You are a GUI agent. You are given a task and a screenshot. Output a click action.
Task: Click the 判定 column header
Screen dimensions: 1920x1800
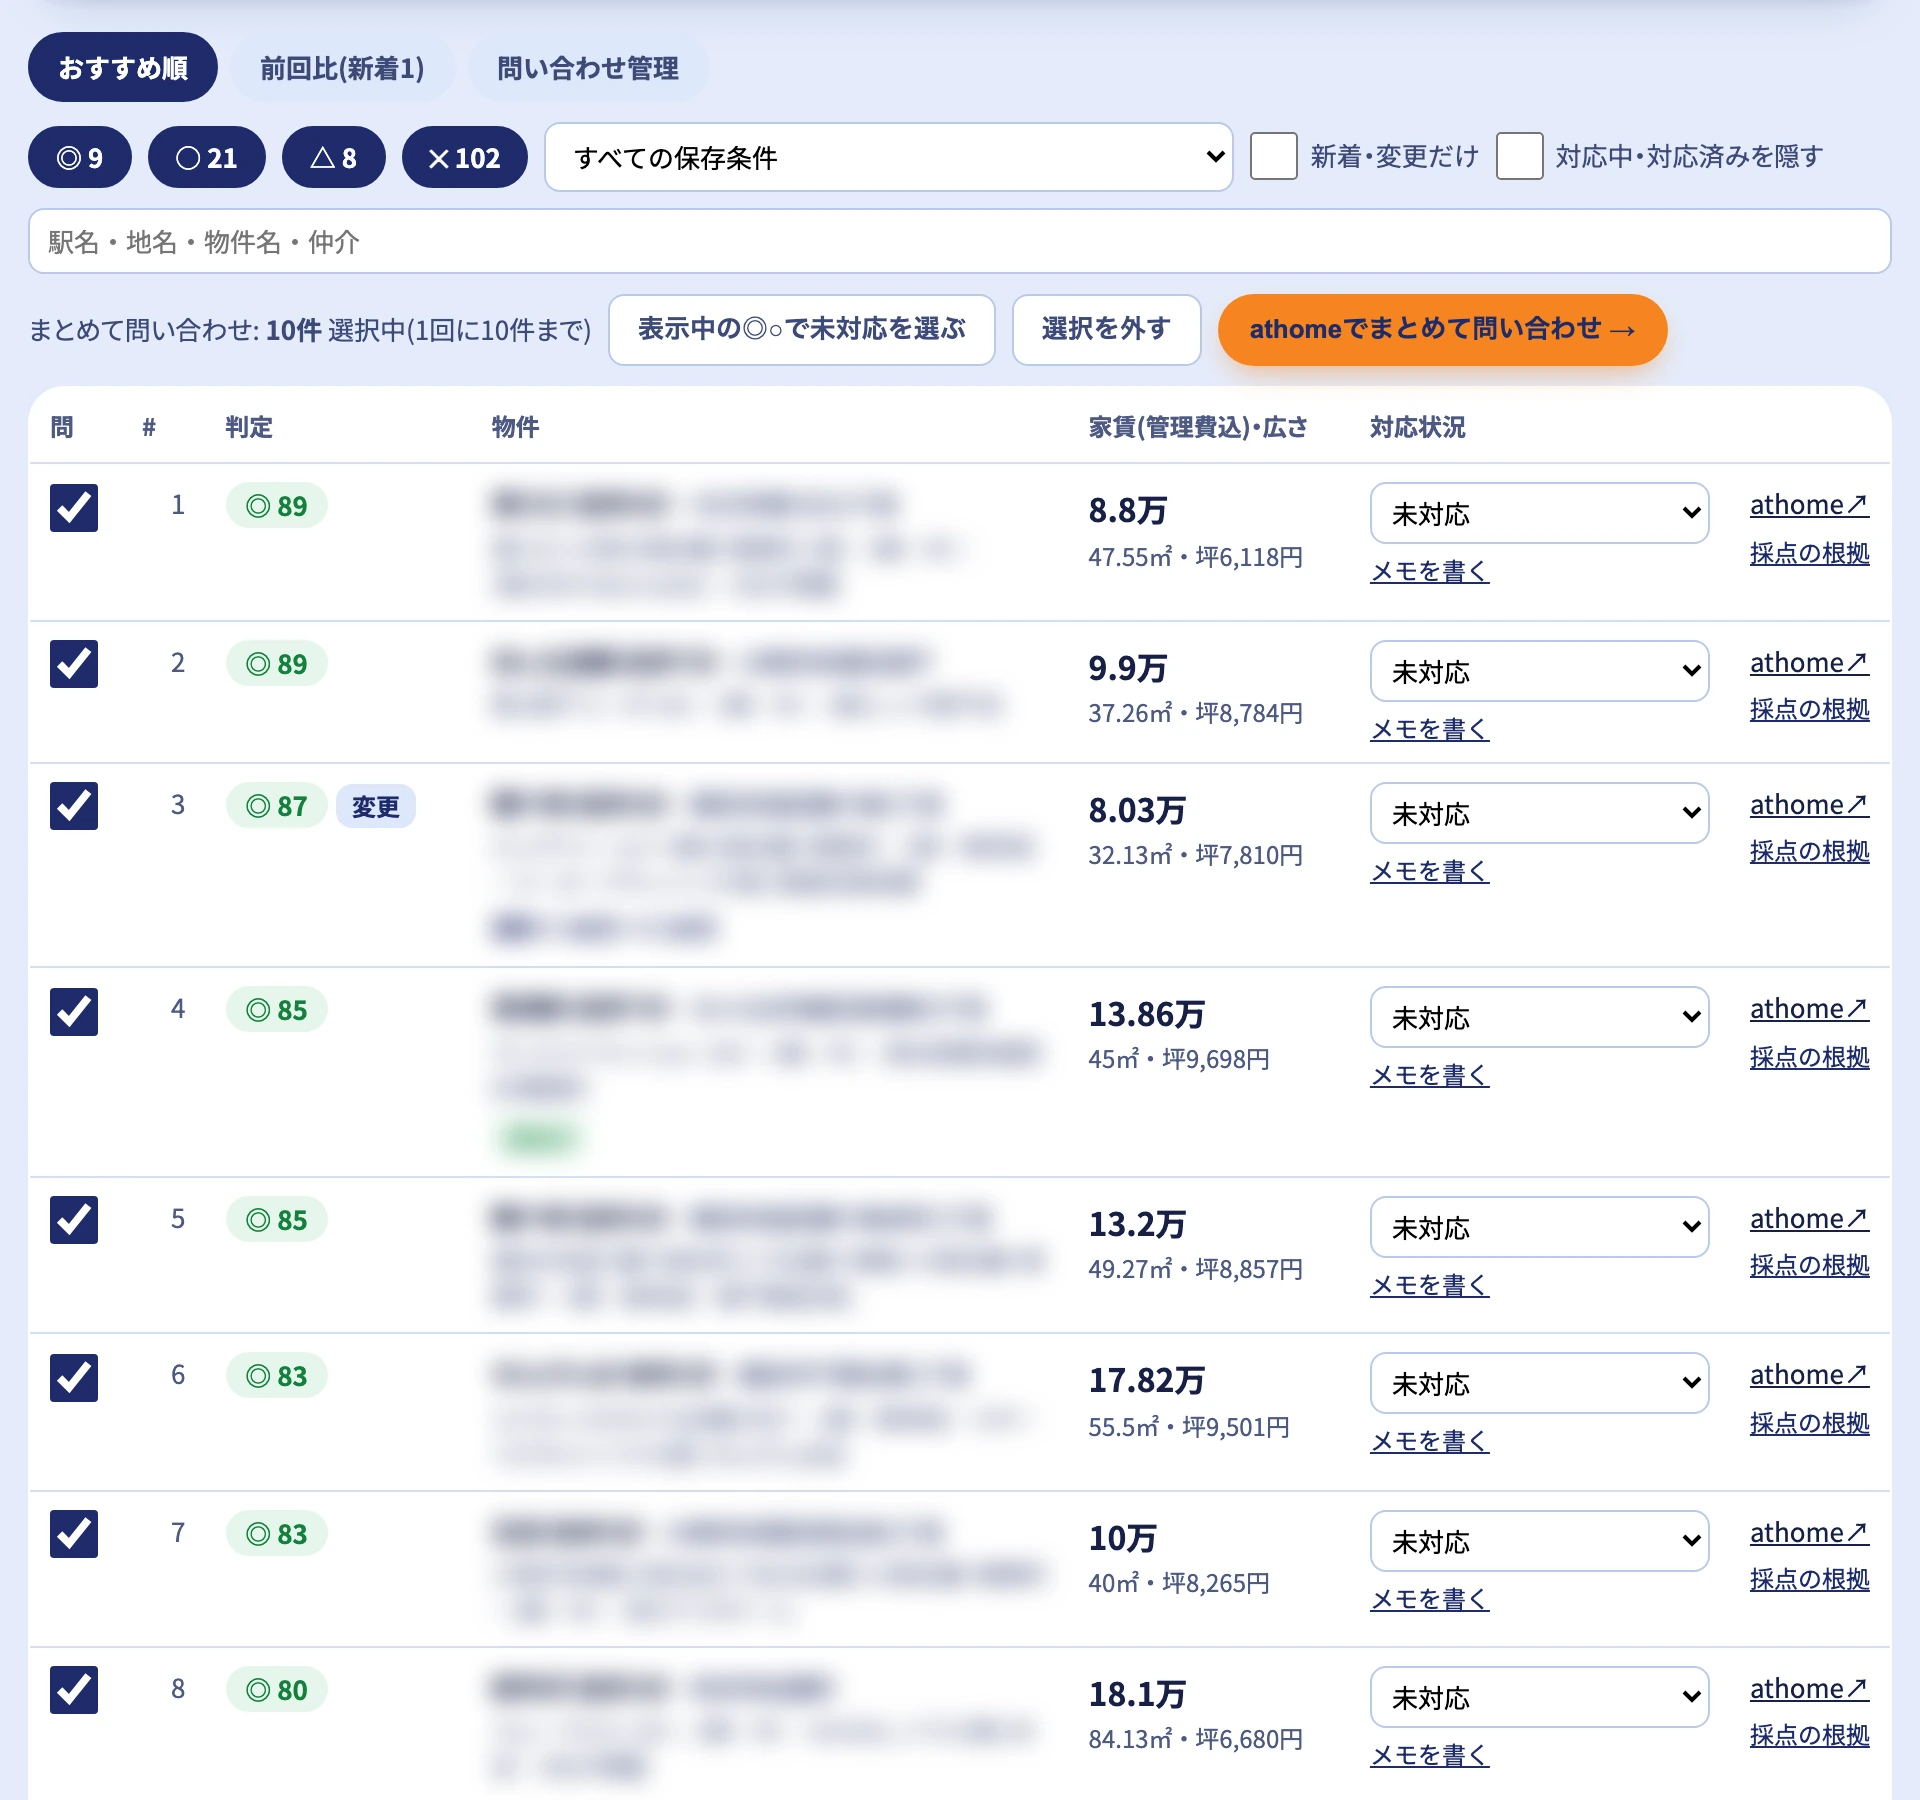(249, 427)
